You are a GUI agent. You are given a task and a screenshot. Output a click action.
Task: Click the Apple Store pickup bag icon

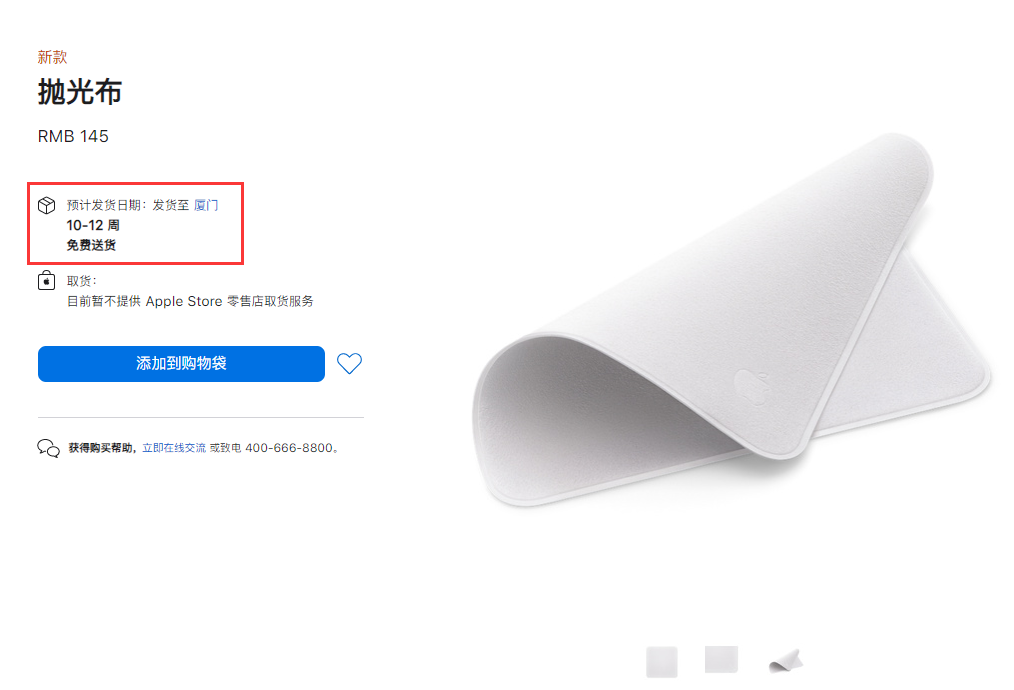coord(47,281)
